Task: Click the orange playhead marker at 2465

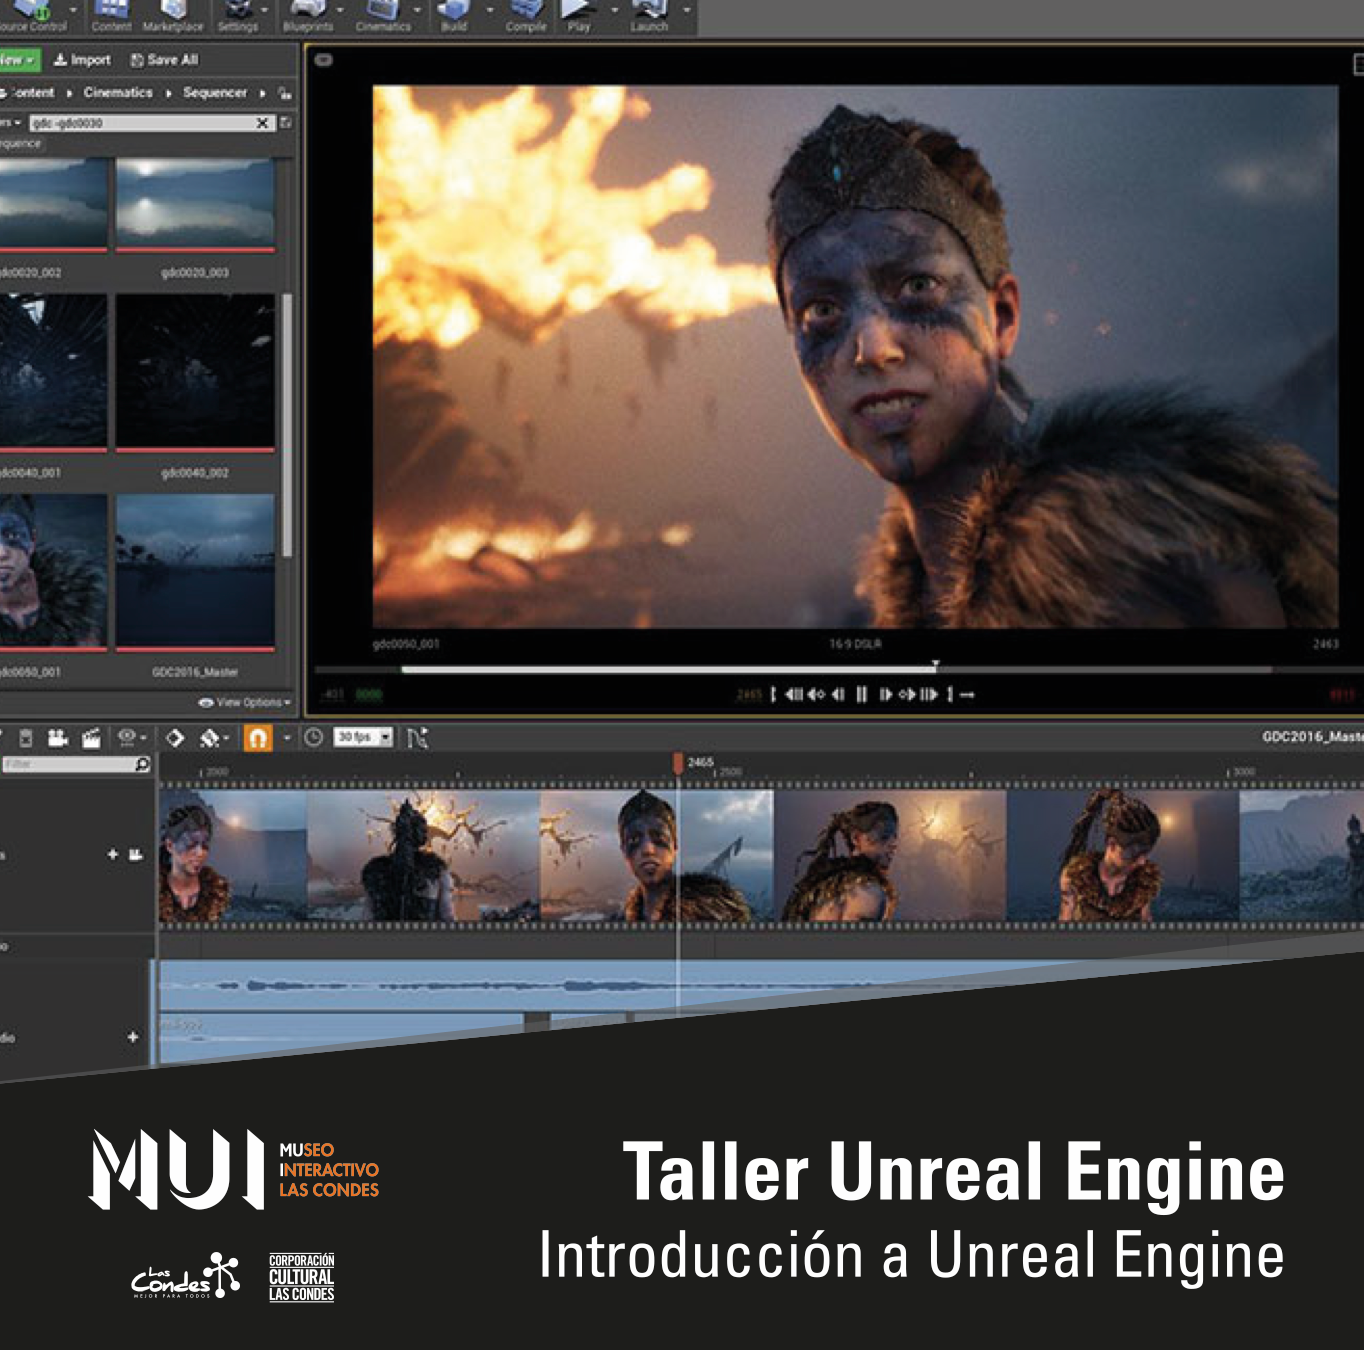Action: 678,764
